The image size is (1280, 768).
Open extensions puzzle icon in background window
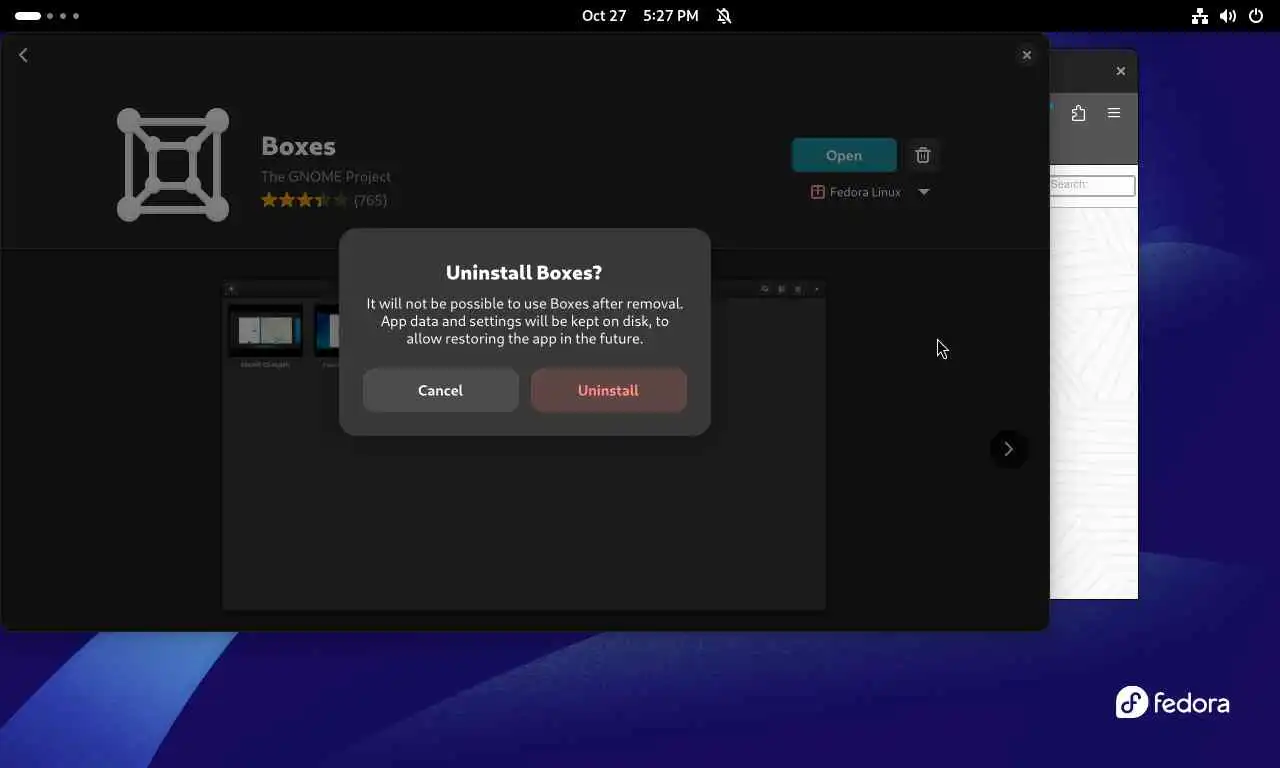click(x=1078, y=113)
